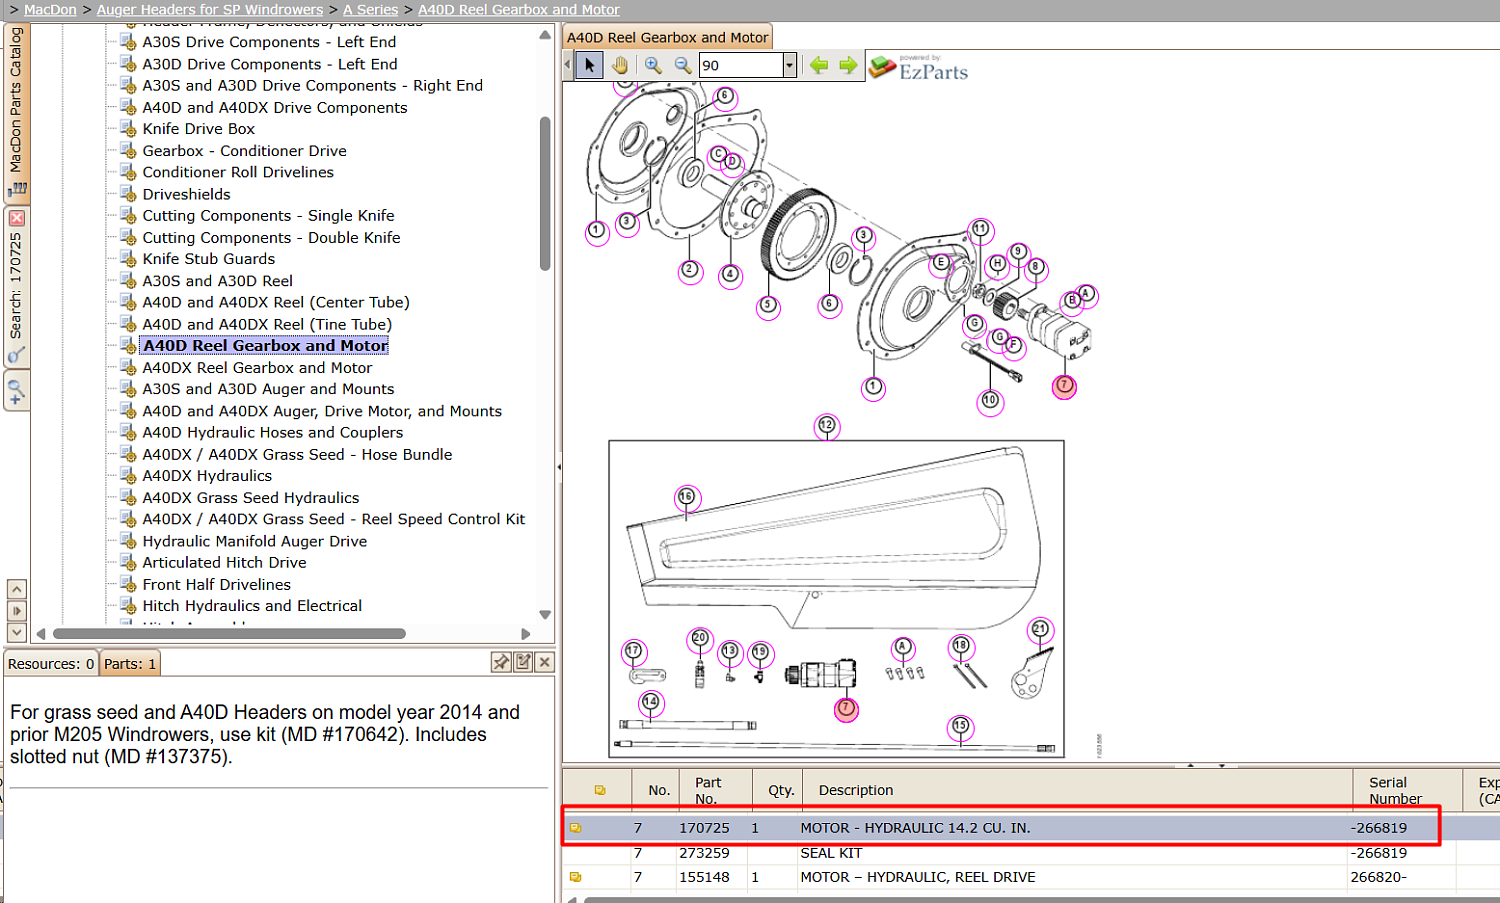Open new search with magnifier-plus icon
The width and height of the screenshot is (1500, 903).
point(16,391)
